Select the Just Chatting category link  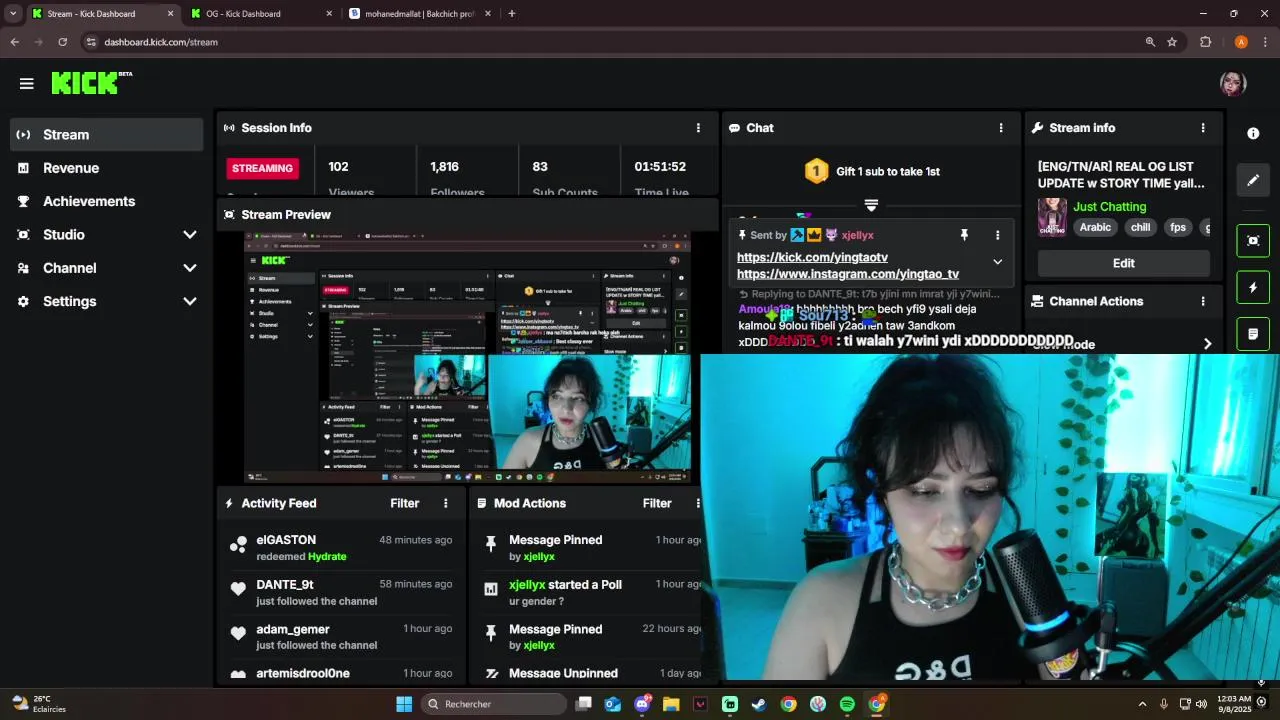[x=1110, y=207]
